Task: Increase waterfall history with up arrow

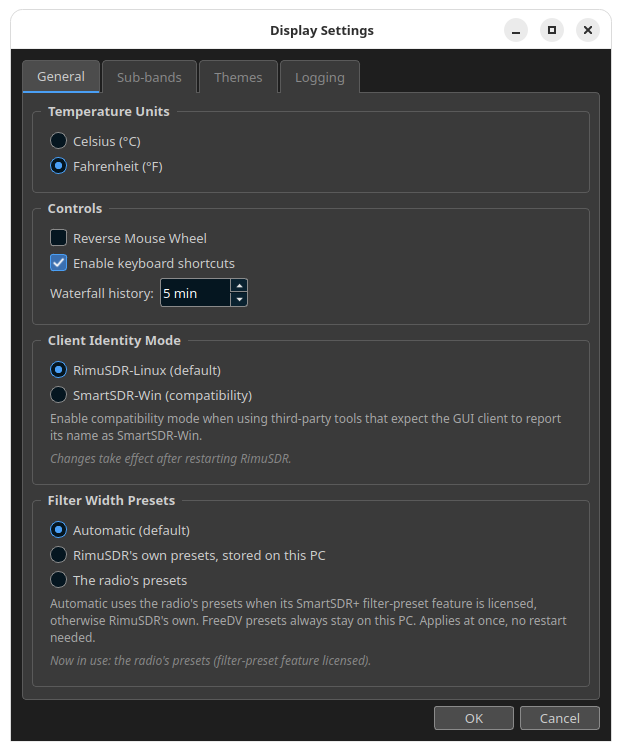Action: click(x=239, y=286)
